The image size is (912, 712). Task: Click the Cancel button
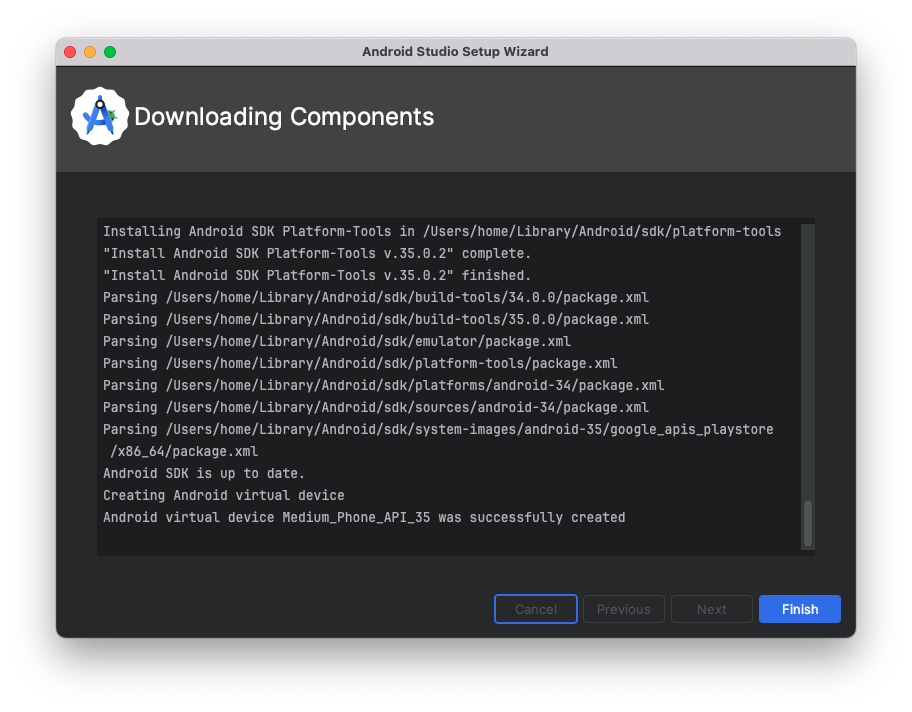536,609
